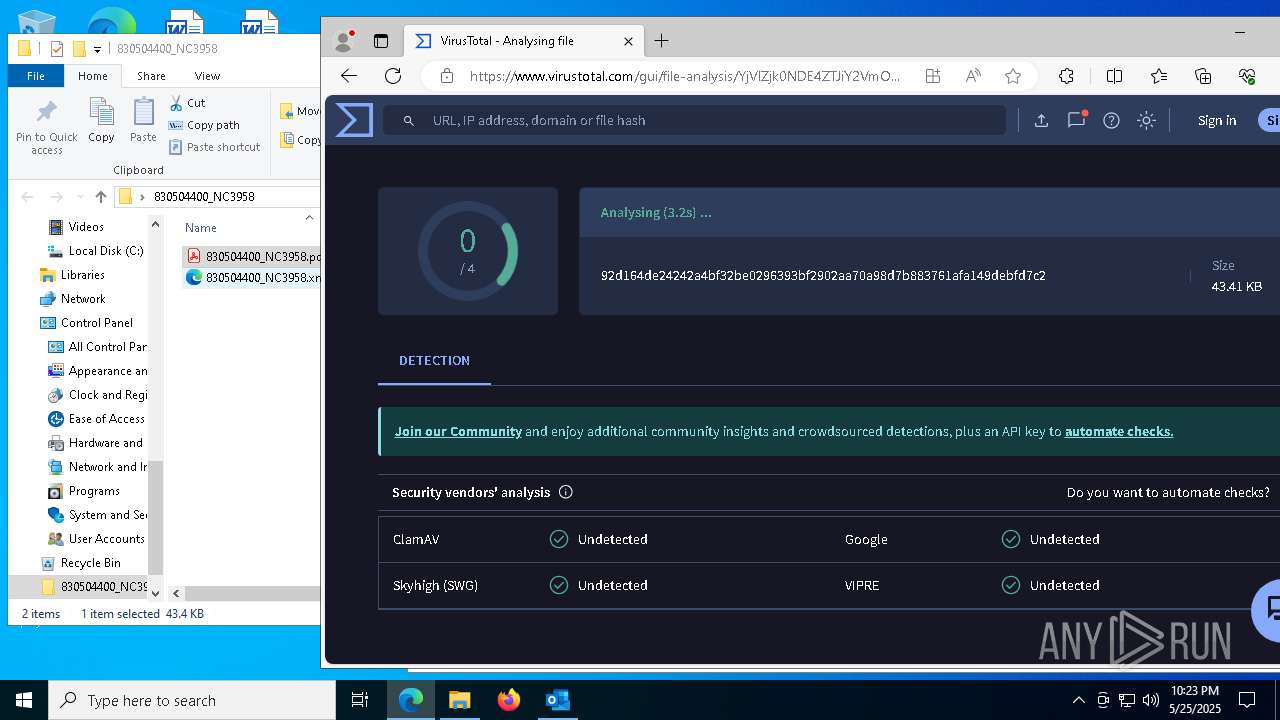Screen dimensions: 1280x720
Task: Open Edge Collections icon
Action: coord(1203,76)
